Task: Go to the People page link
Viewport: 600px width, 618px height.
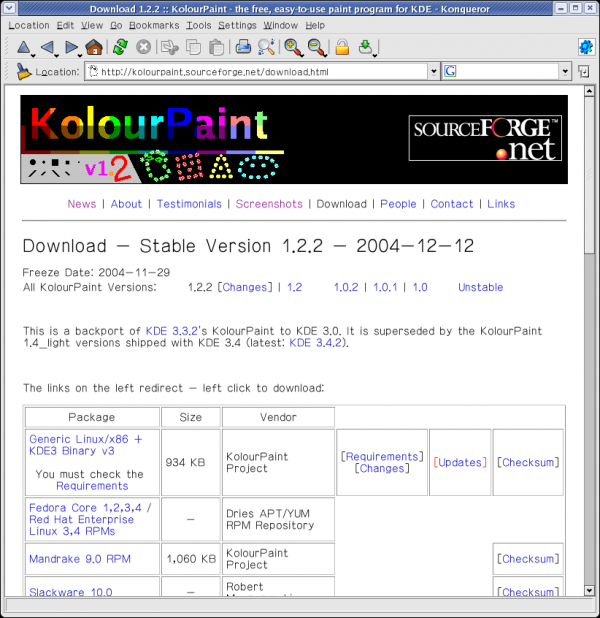Action: pos(398,204)
